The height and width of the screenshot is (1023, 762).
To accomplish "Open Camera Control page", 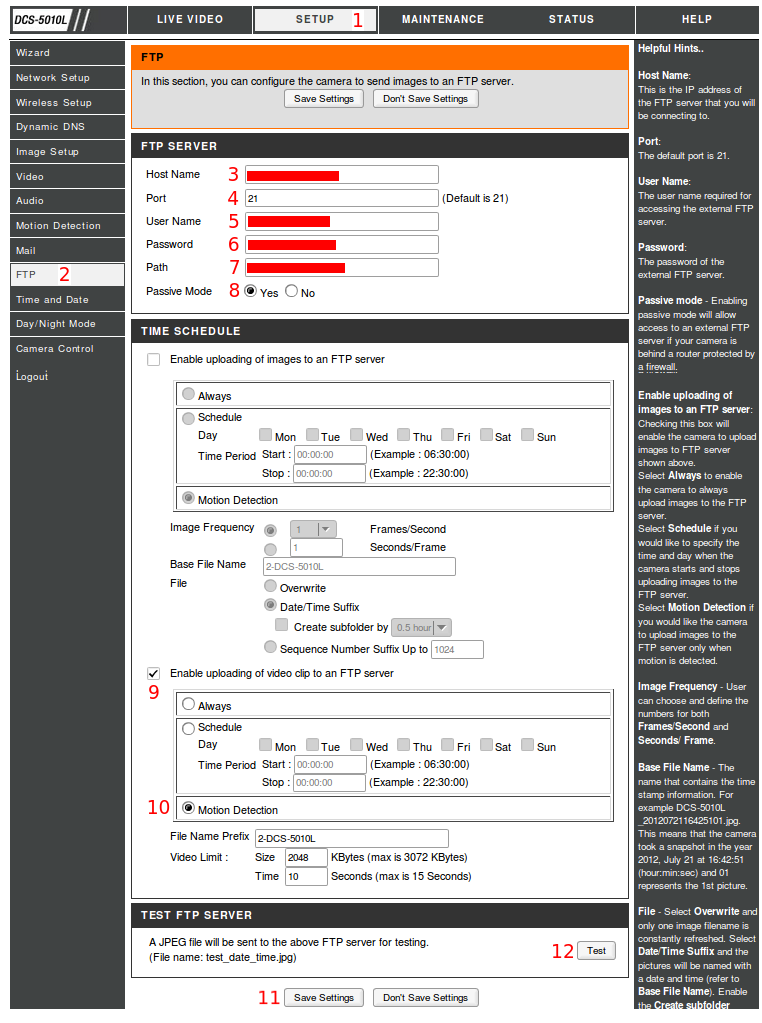I will (67, 348).
